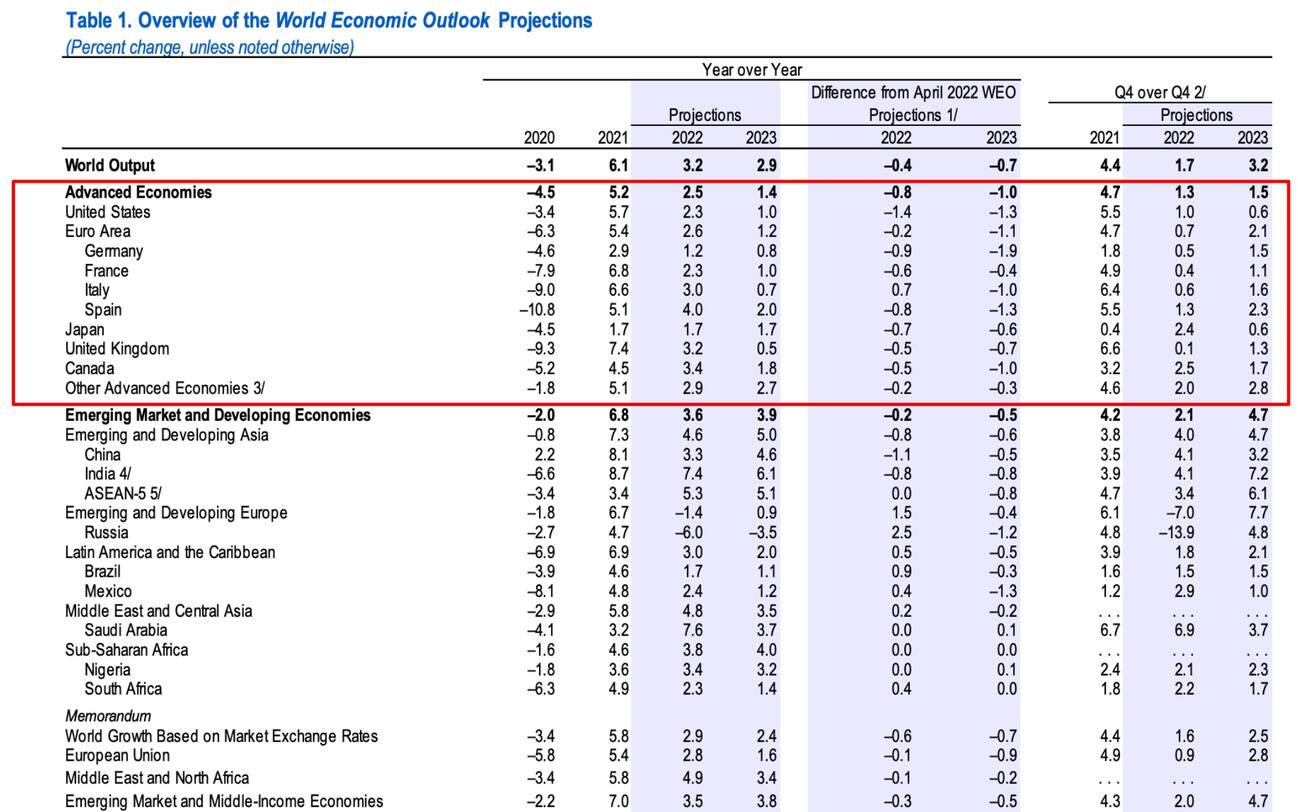Click the table title 'Table 1. Overview of the World Economic Outlook Projections'
Viewport: 1298px width, 812px height.
coord(328,20)
